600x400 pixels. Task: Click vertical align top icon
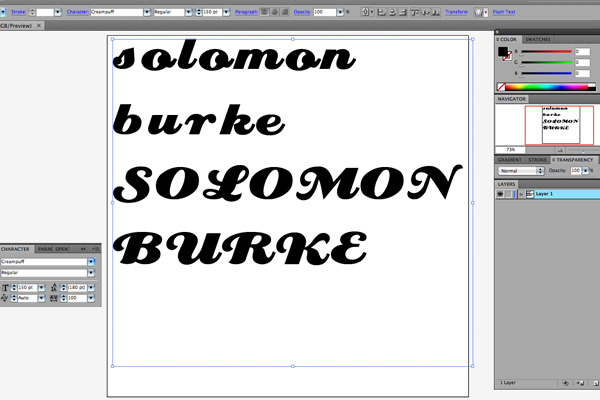415,13
